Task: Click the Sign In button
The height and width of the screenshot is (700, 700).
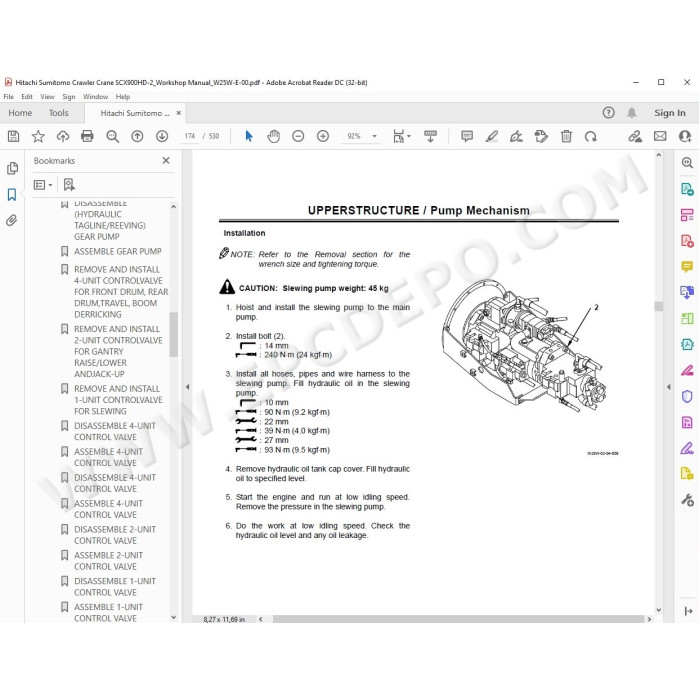Action: tap(670, 113)
